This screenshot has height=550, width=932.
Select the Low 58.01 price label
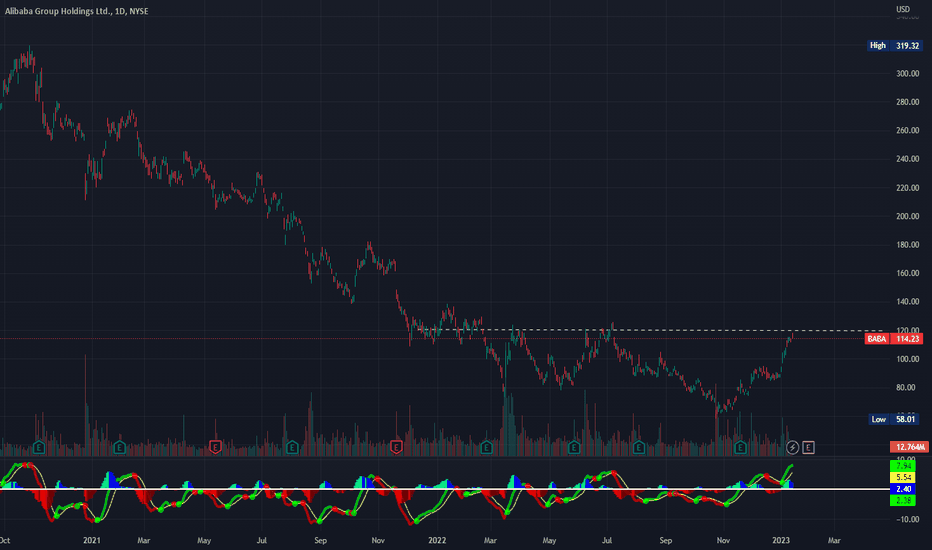tap(895, 419)
